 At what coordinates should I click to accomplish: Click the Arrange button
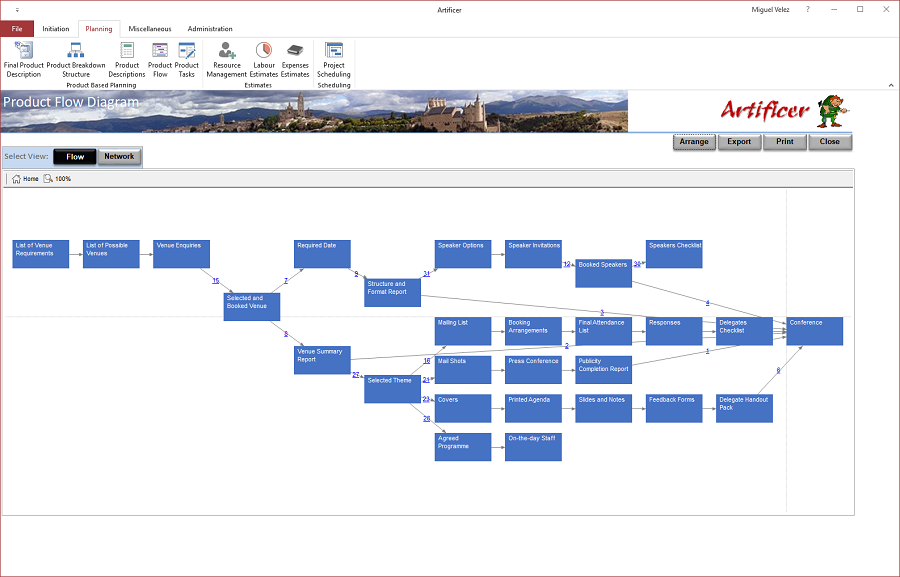694,142
